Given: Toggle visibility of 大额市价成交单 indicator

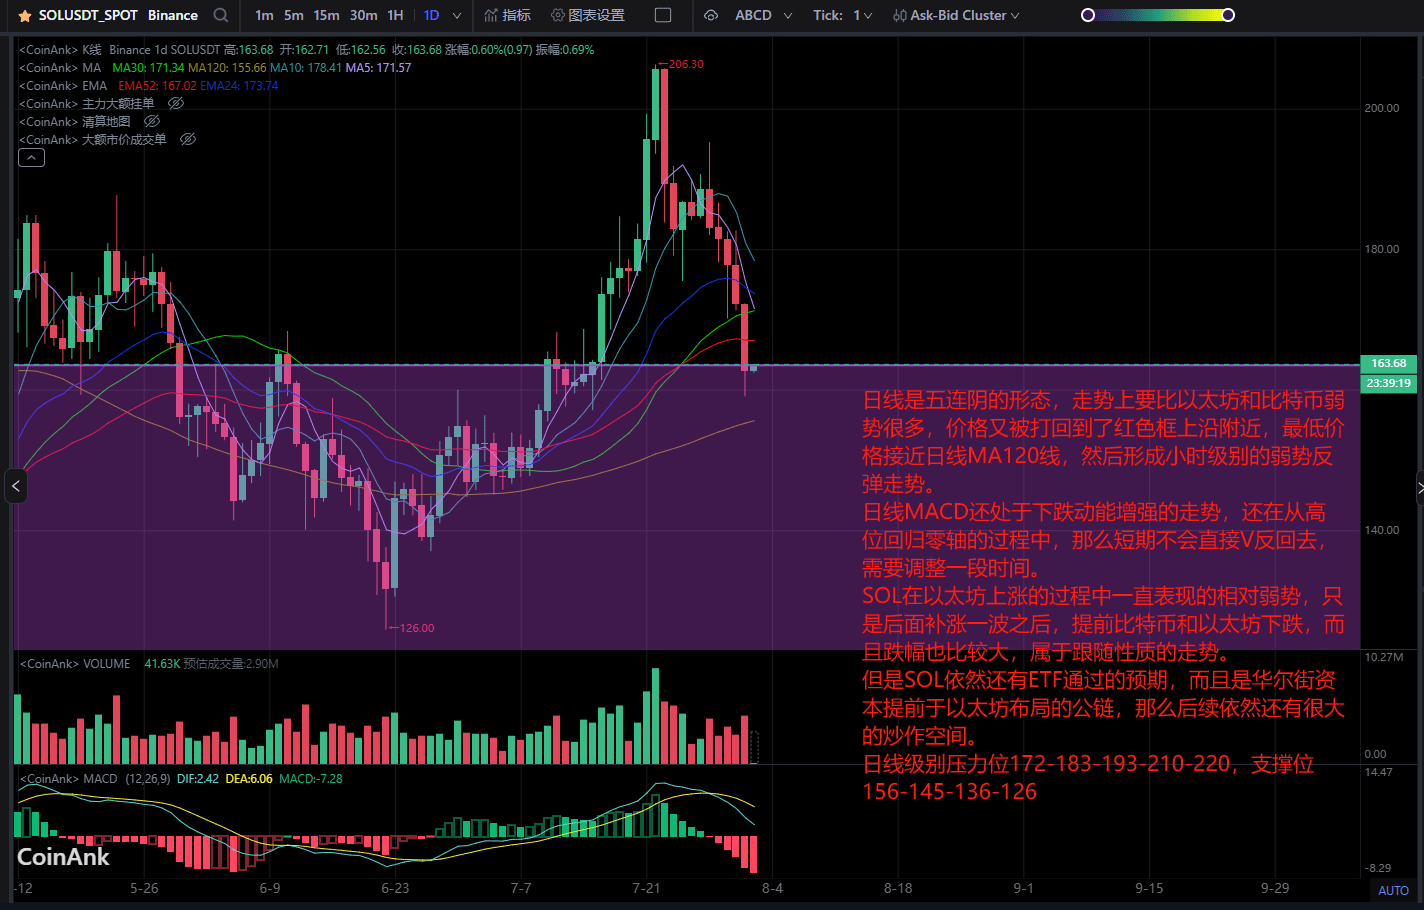Looking at the screenshot, I should coord(188,140).
